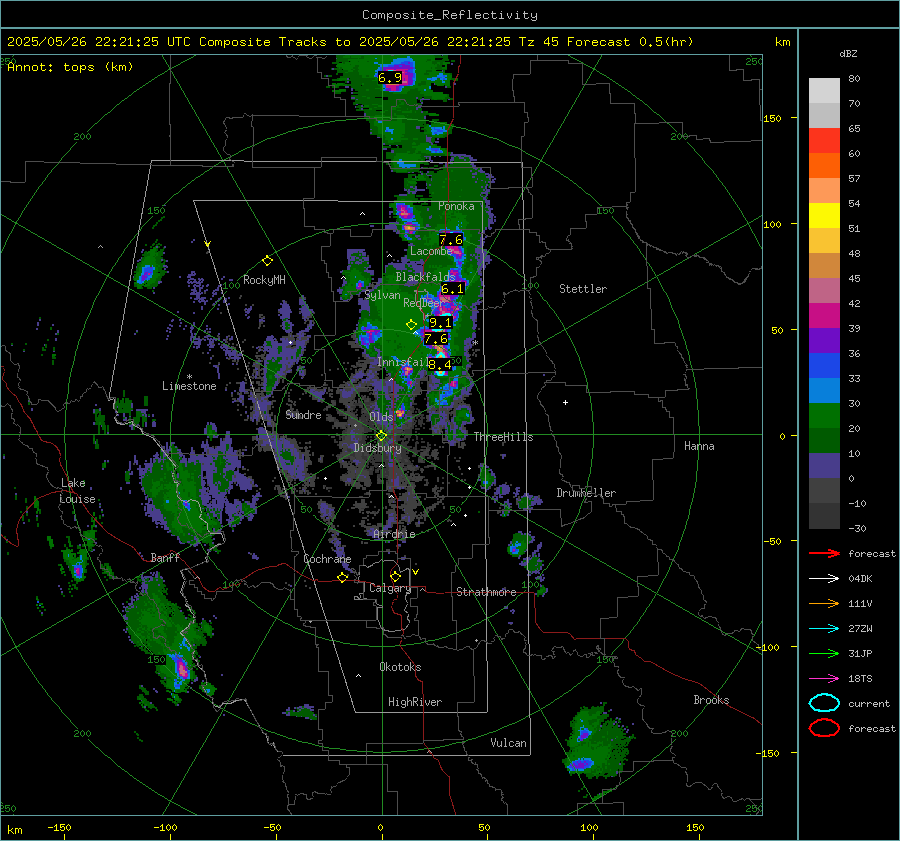Click the Olds city label
Viewport: 900px width, 841px height.
pos(381,417)
